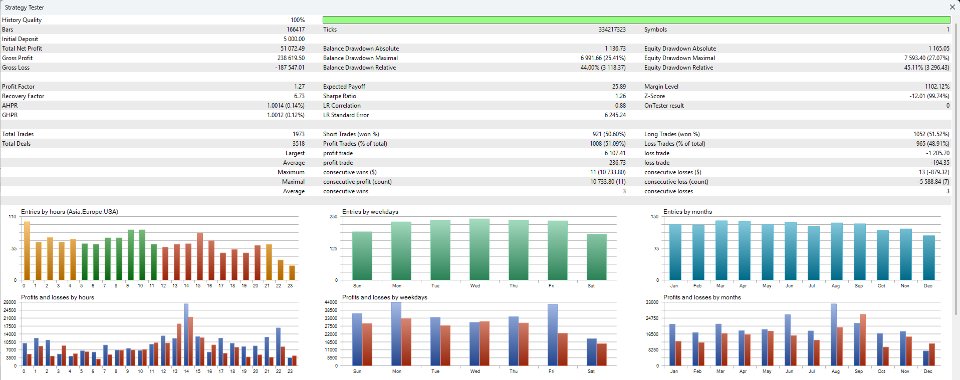Select the Total Deals label
Screen dimensions: 960x380
pos(17,144)
